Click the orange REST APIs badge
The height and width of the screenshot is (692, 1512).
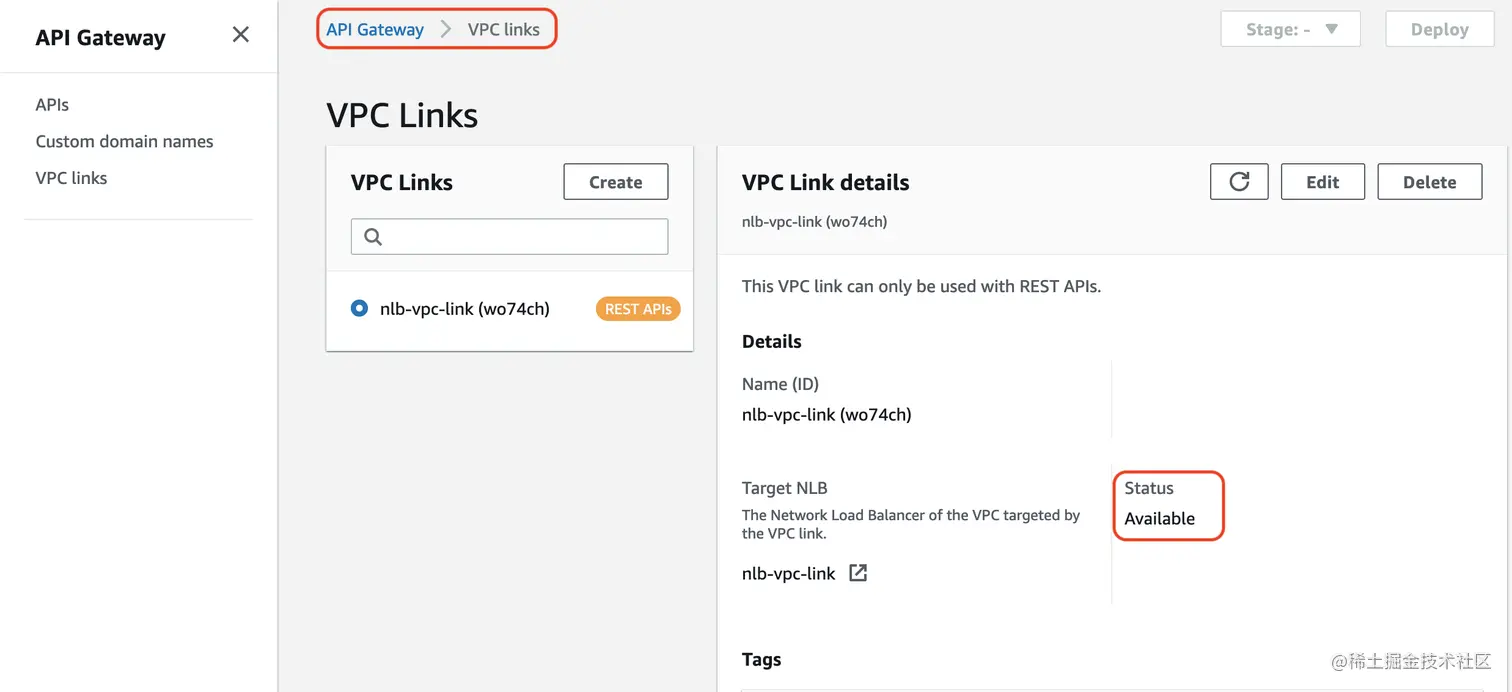638,309
